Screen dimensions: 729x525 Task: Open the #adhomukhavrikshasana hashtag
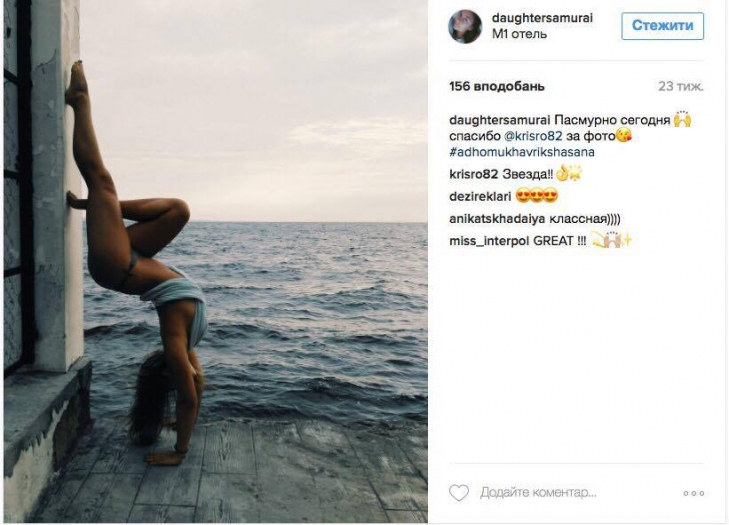(x=522, y=152)
